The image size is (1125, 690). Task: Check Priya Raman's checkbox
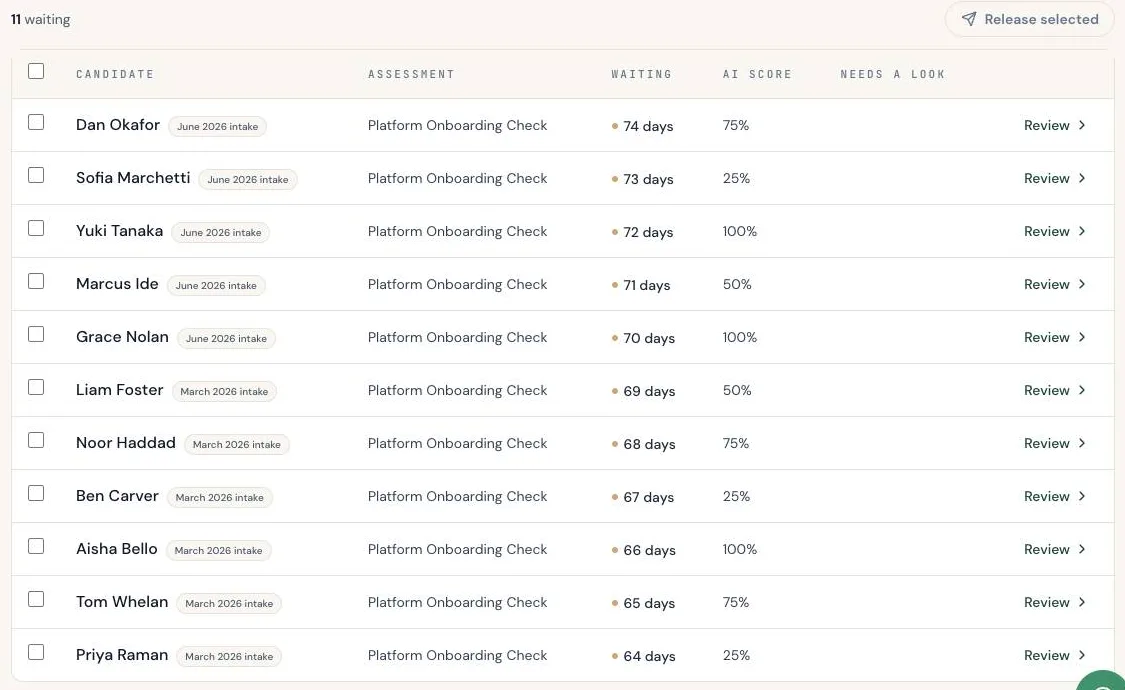click(x=36, y=652)
